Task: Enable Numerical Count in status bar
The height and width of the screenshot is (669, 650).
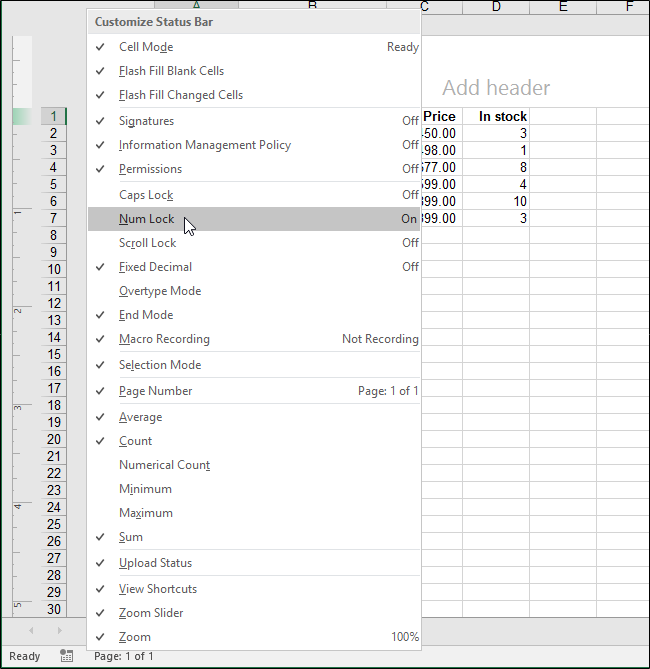Action: [164, 465]
